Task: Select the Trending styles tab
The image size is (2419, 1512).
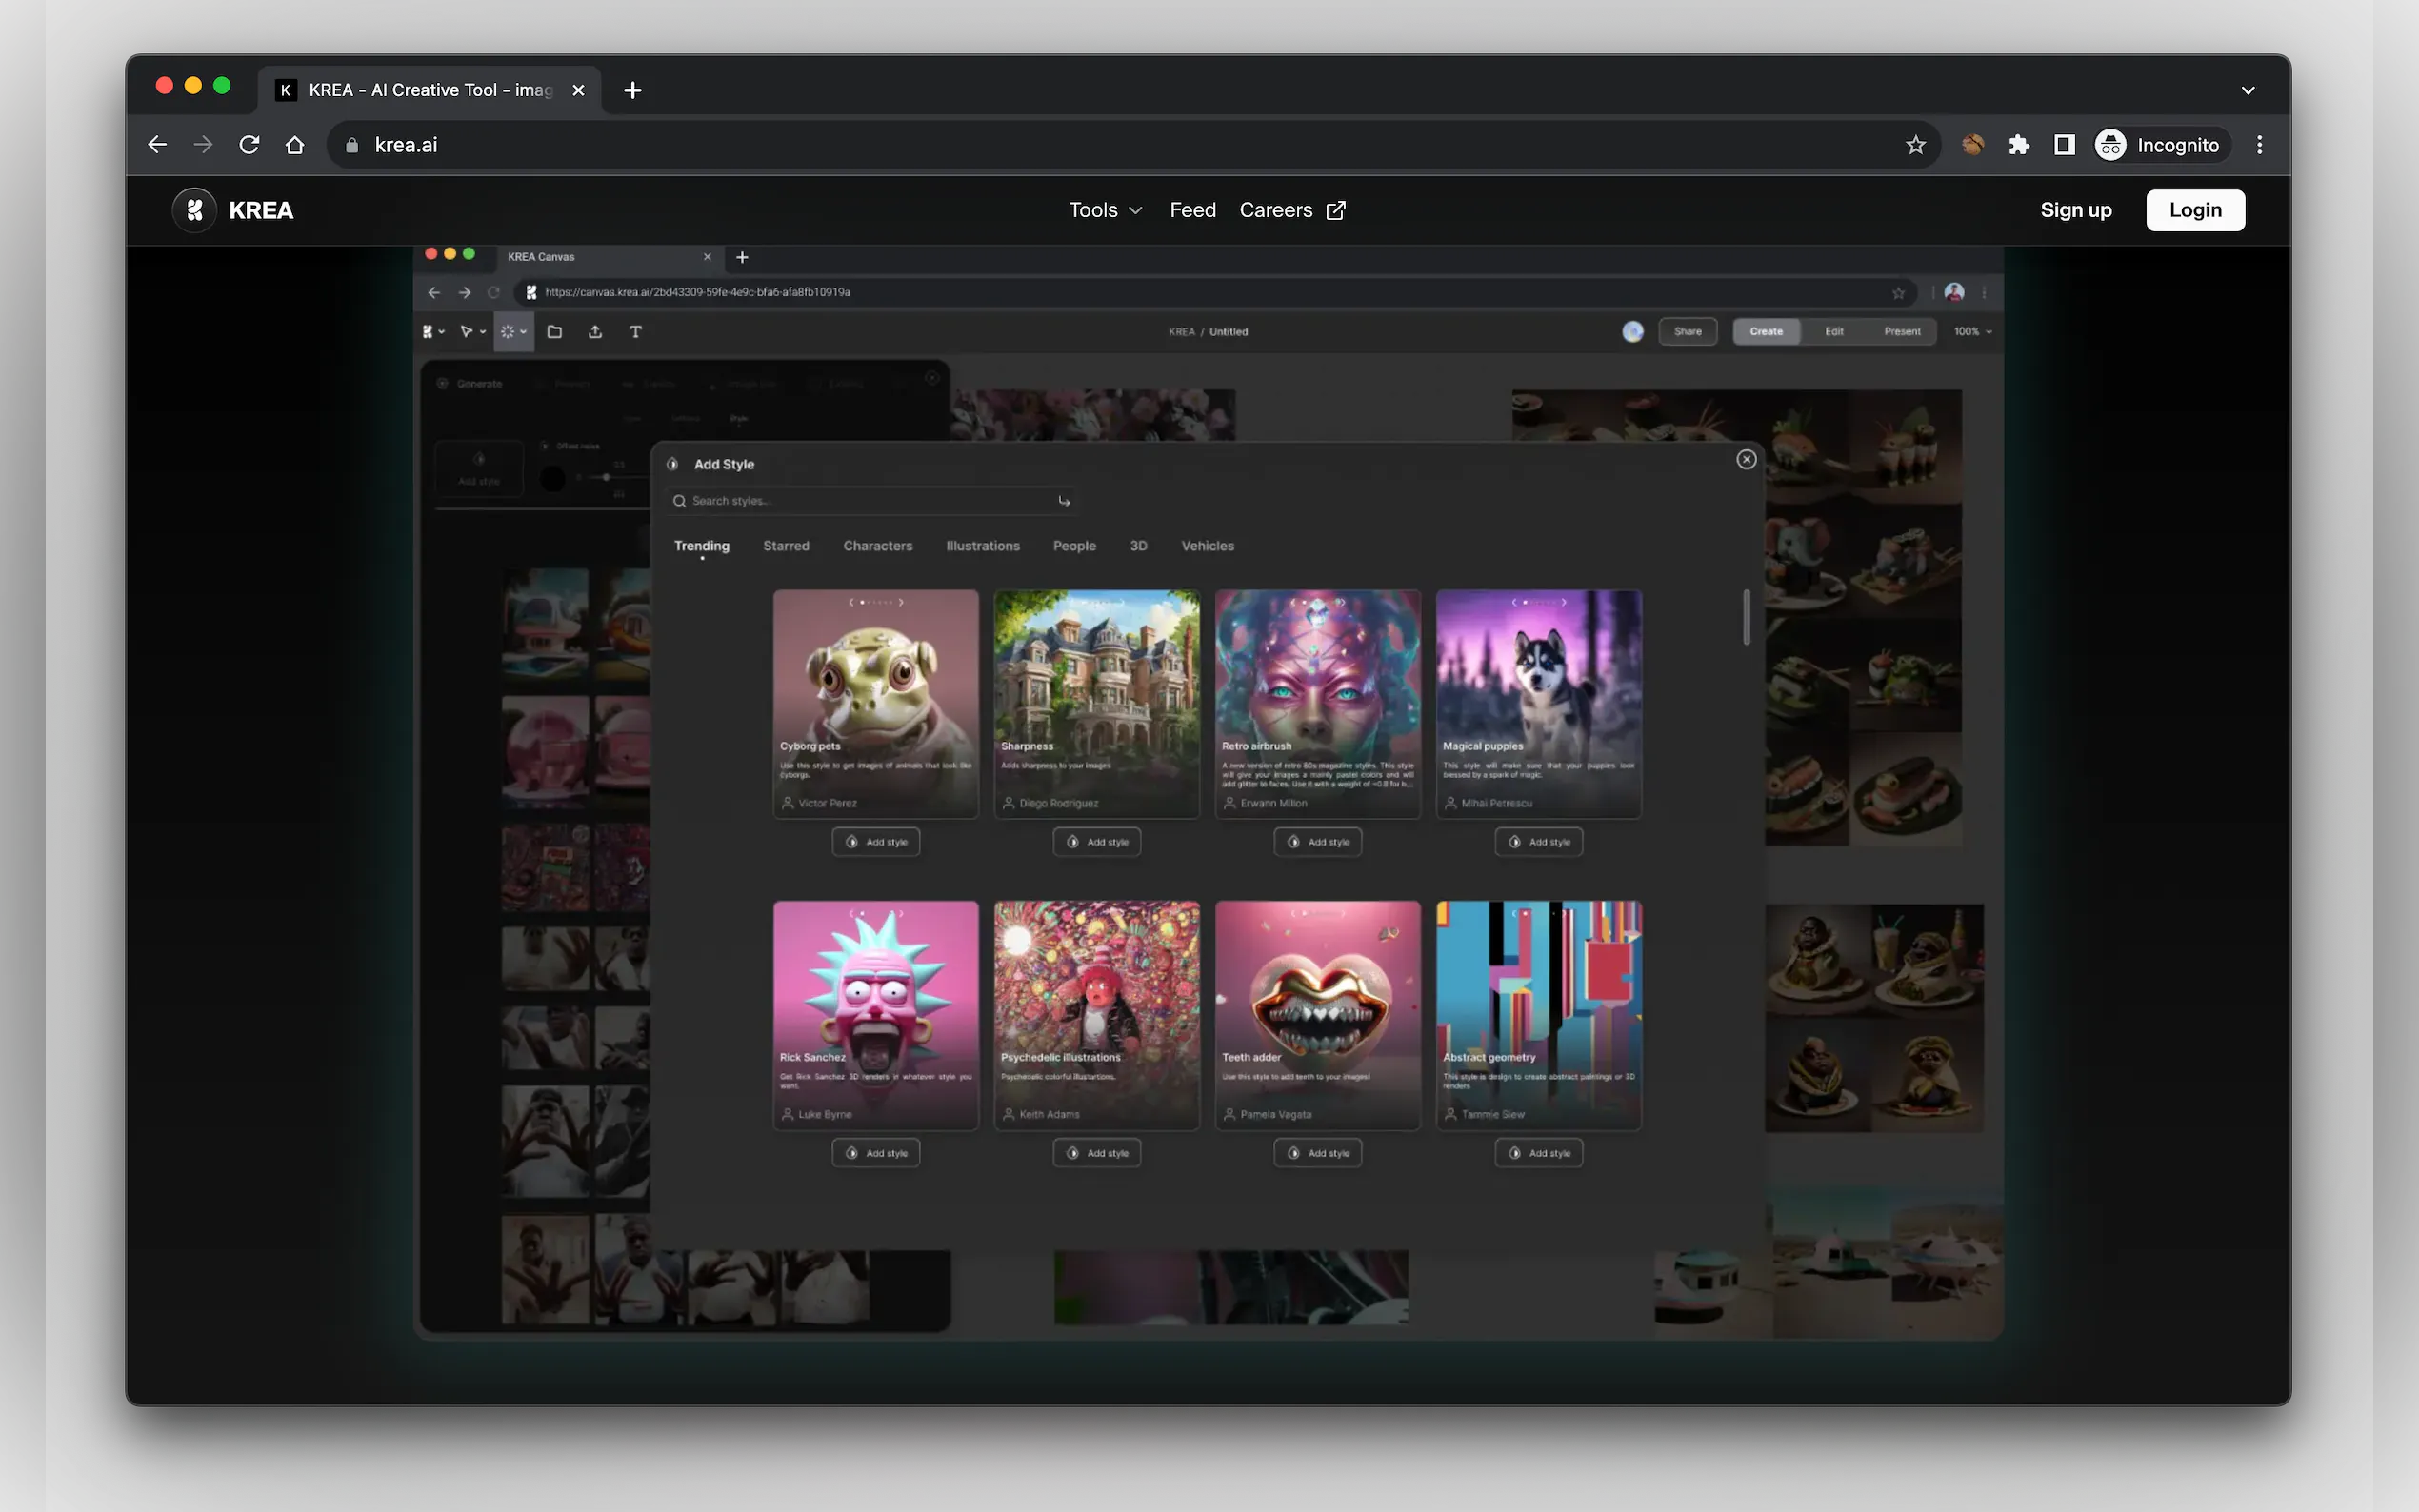Action: [701, 546]
